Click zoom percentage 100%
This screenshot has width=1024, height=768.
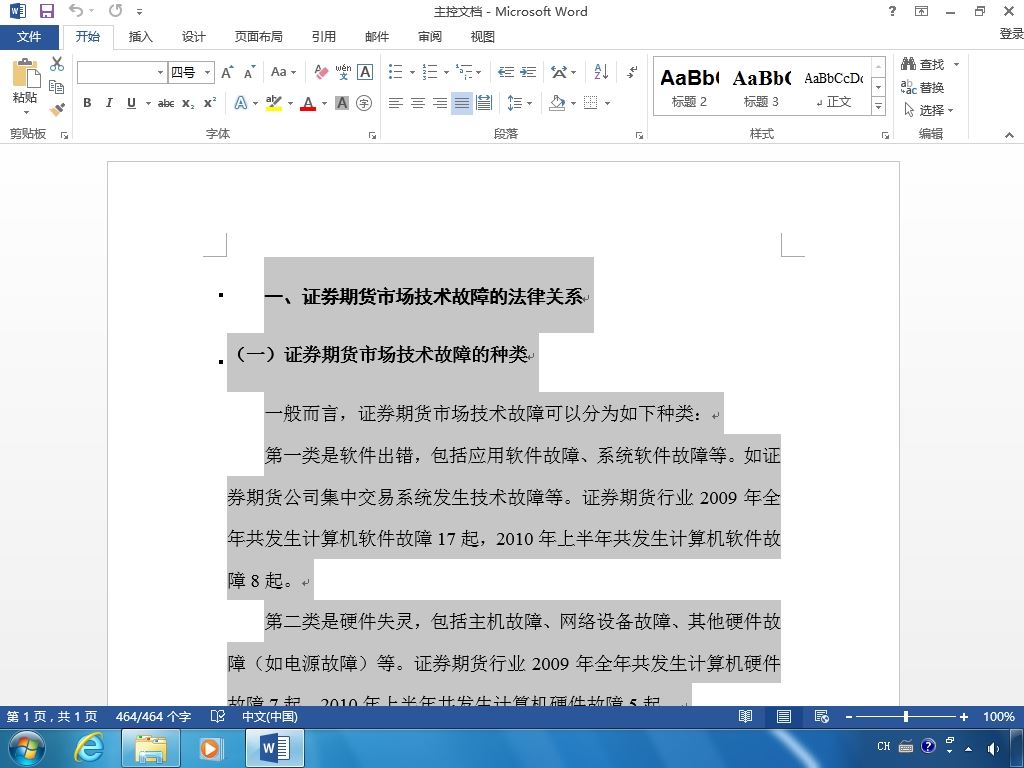tap(999, 716)
